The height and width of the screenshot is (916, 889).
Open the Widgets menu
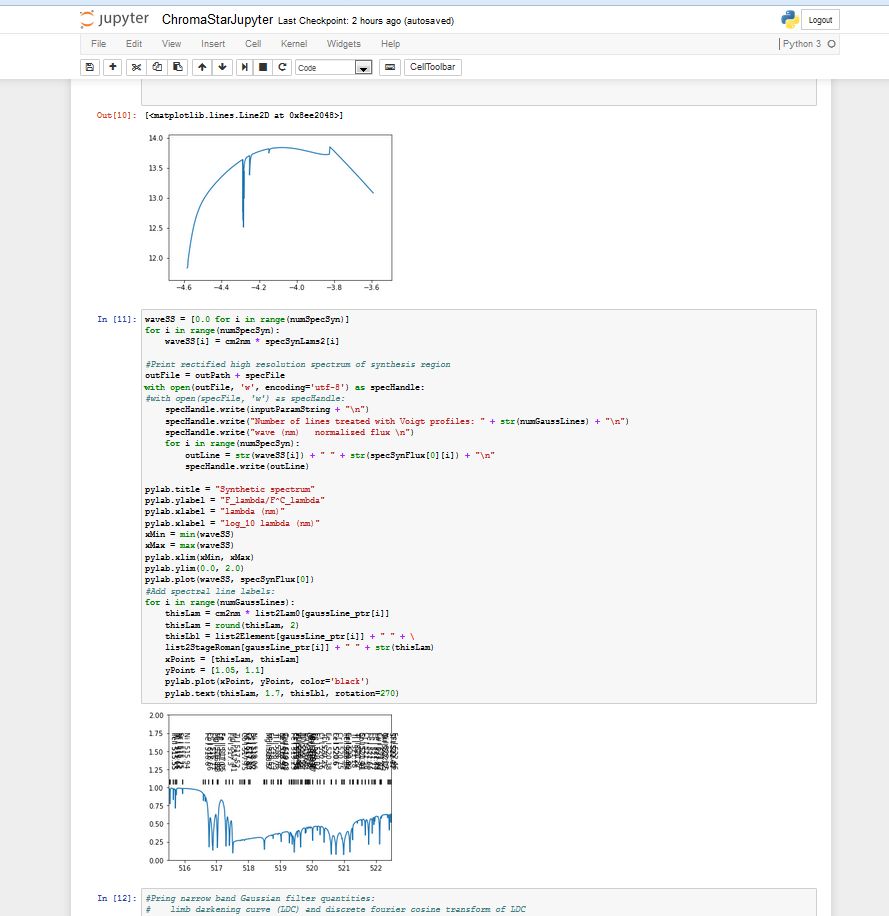tap(343, 44)
